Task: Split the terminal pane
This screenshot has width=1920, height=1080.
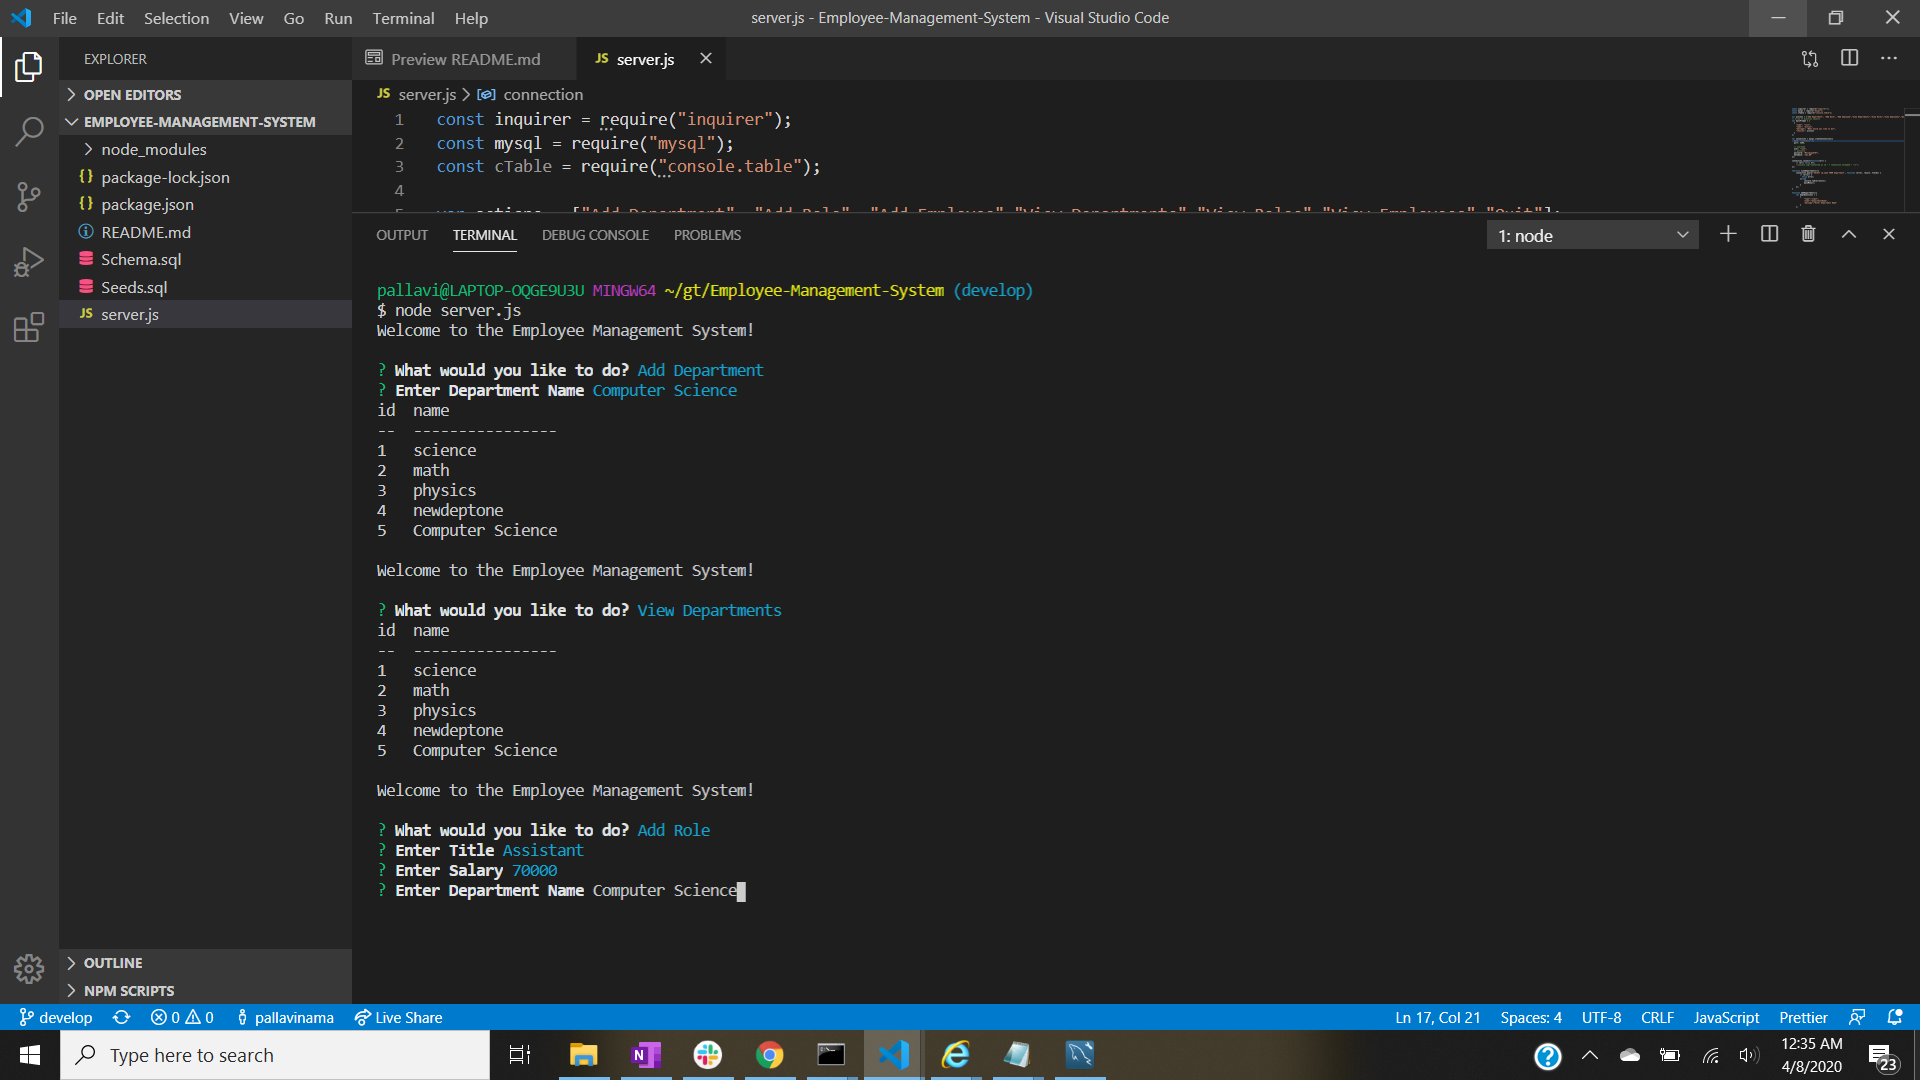Action: point(1769,233)
